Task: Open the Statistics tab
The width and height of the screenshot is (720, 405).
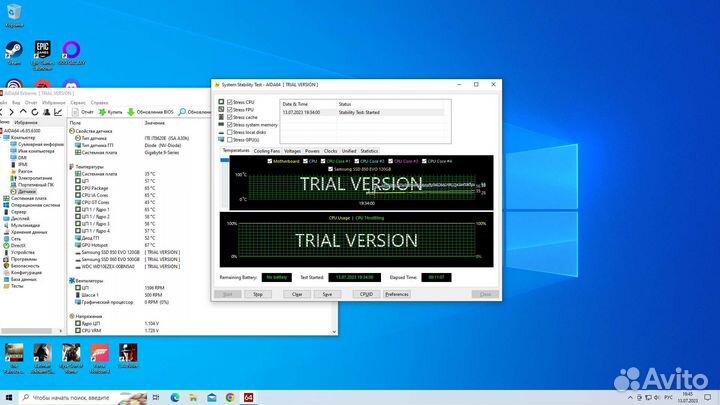Action: [x=369, y=150]
